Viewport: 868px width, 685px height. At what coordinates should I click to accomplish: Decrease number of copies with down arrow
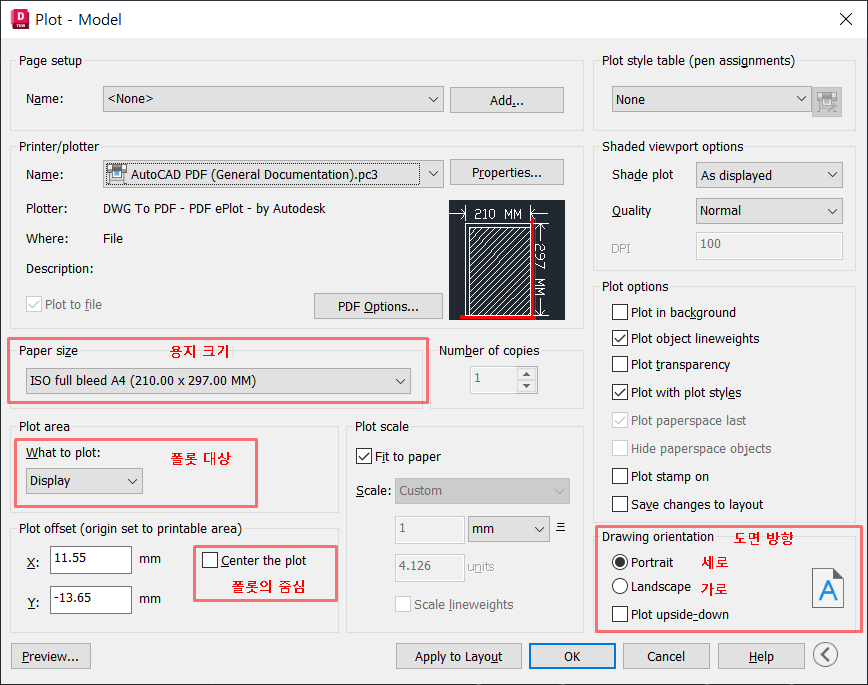click(526, 386)
